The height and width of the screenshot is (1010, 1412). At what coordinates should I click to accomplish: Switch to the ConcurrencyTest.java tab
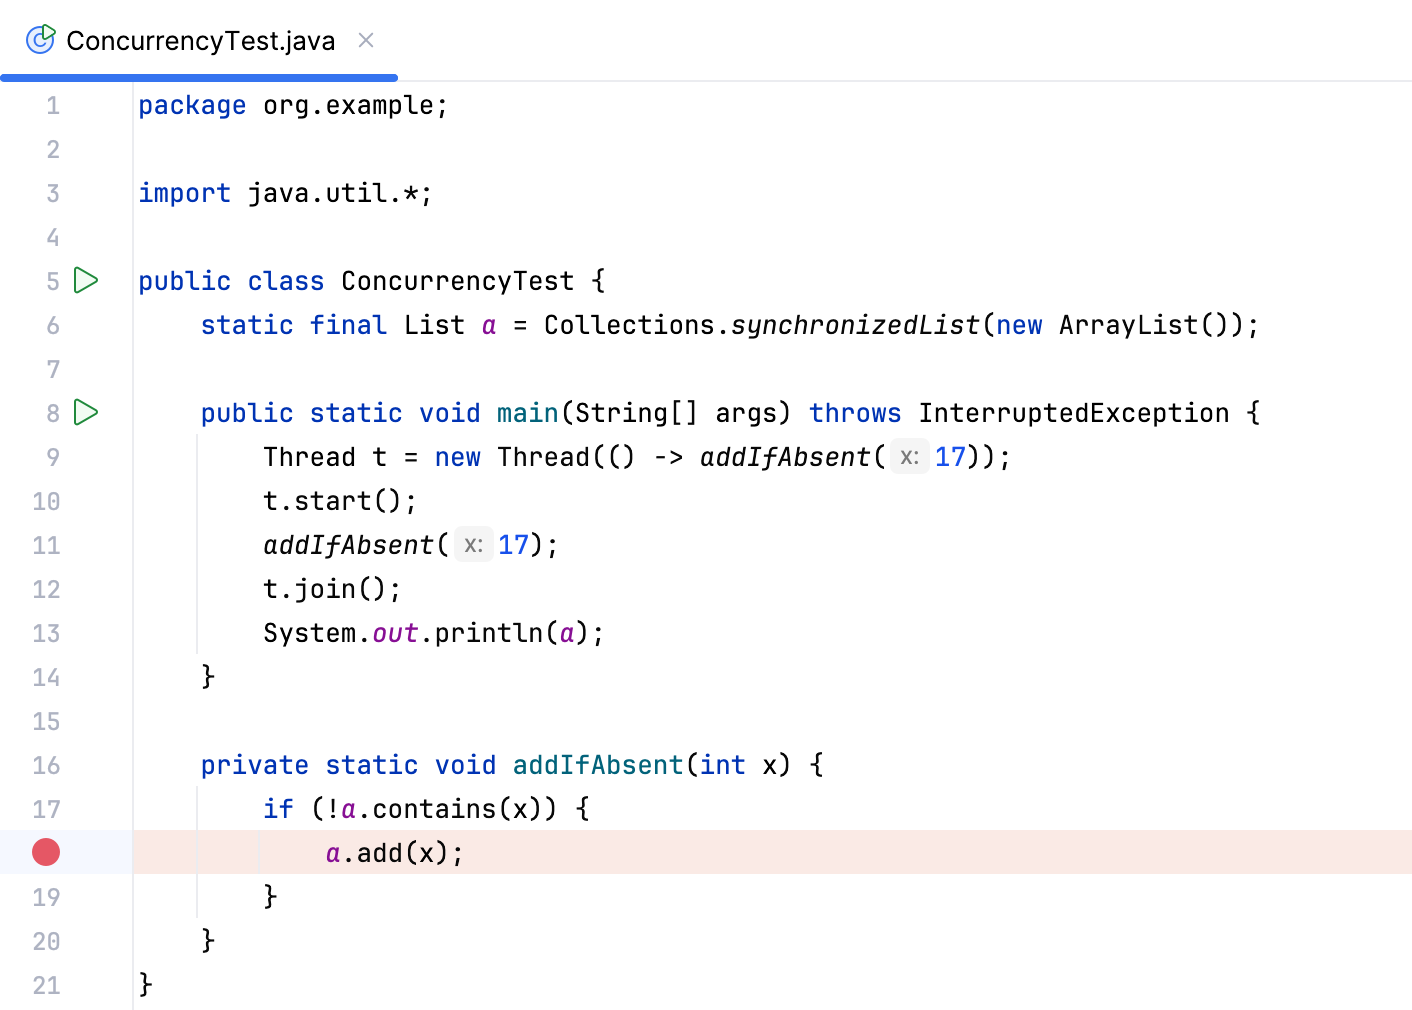point(198,39)
